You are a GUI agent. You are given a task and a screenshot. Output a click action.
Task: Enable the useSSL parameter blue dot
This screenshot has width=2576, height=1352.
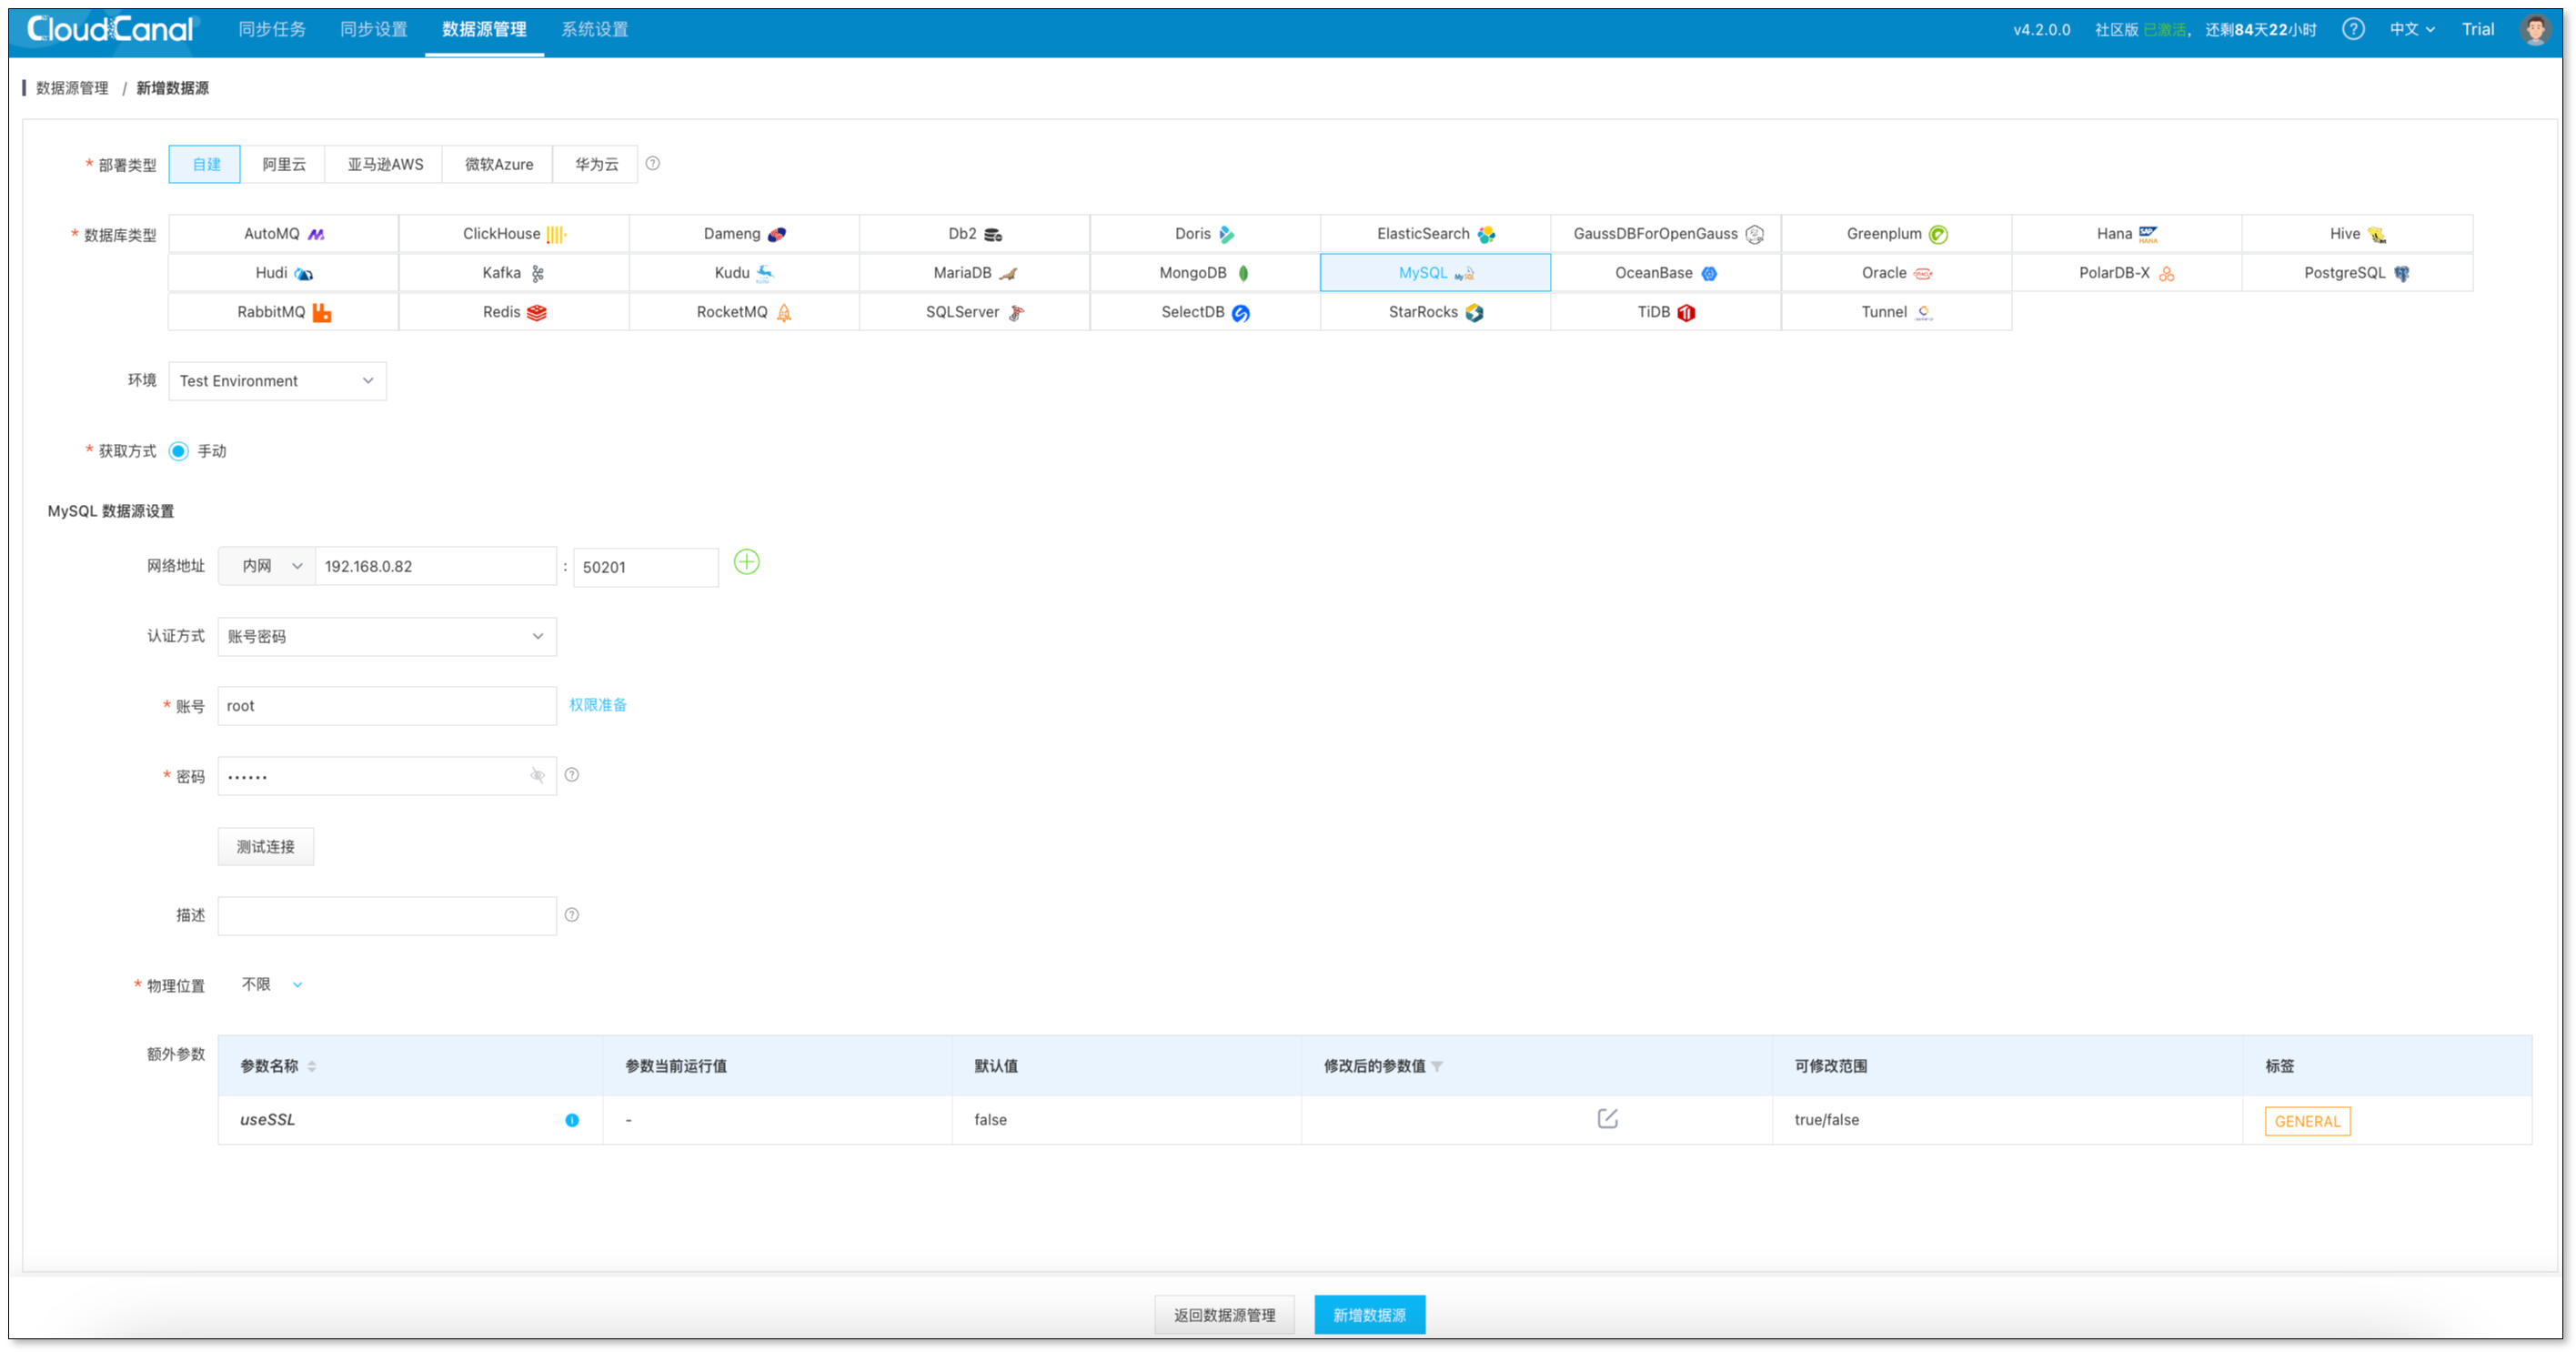click(572, 1120)
